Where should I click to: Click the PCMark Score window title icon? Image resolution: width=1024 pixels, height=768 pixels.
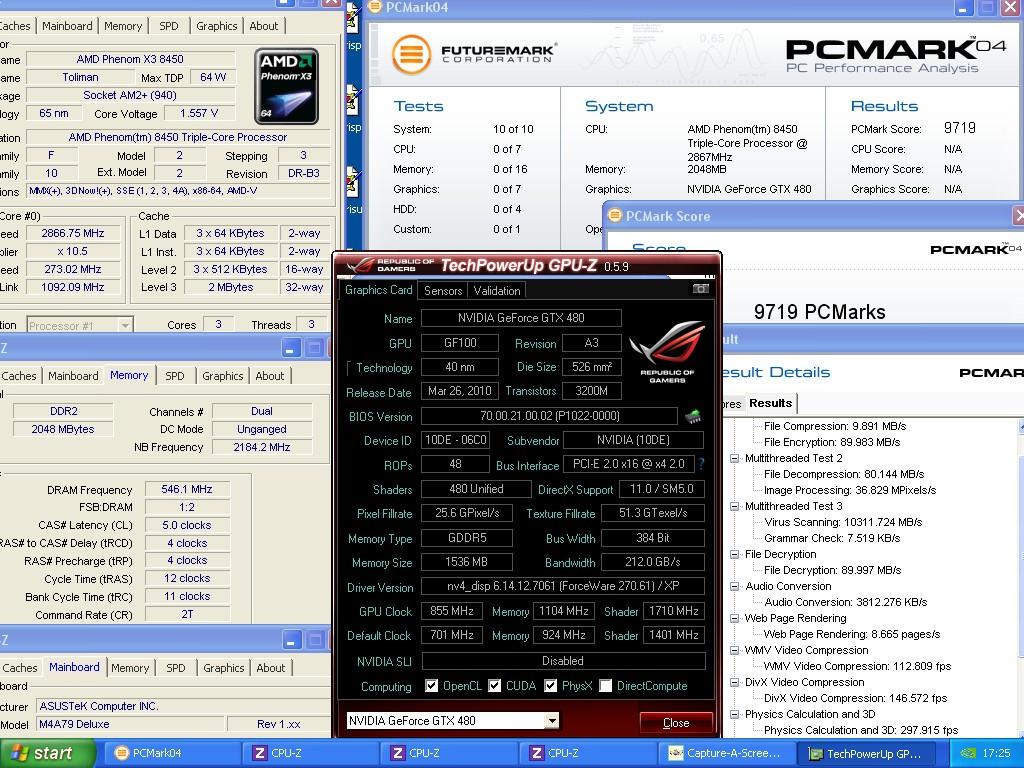click(x=615, y=216)
